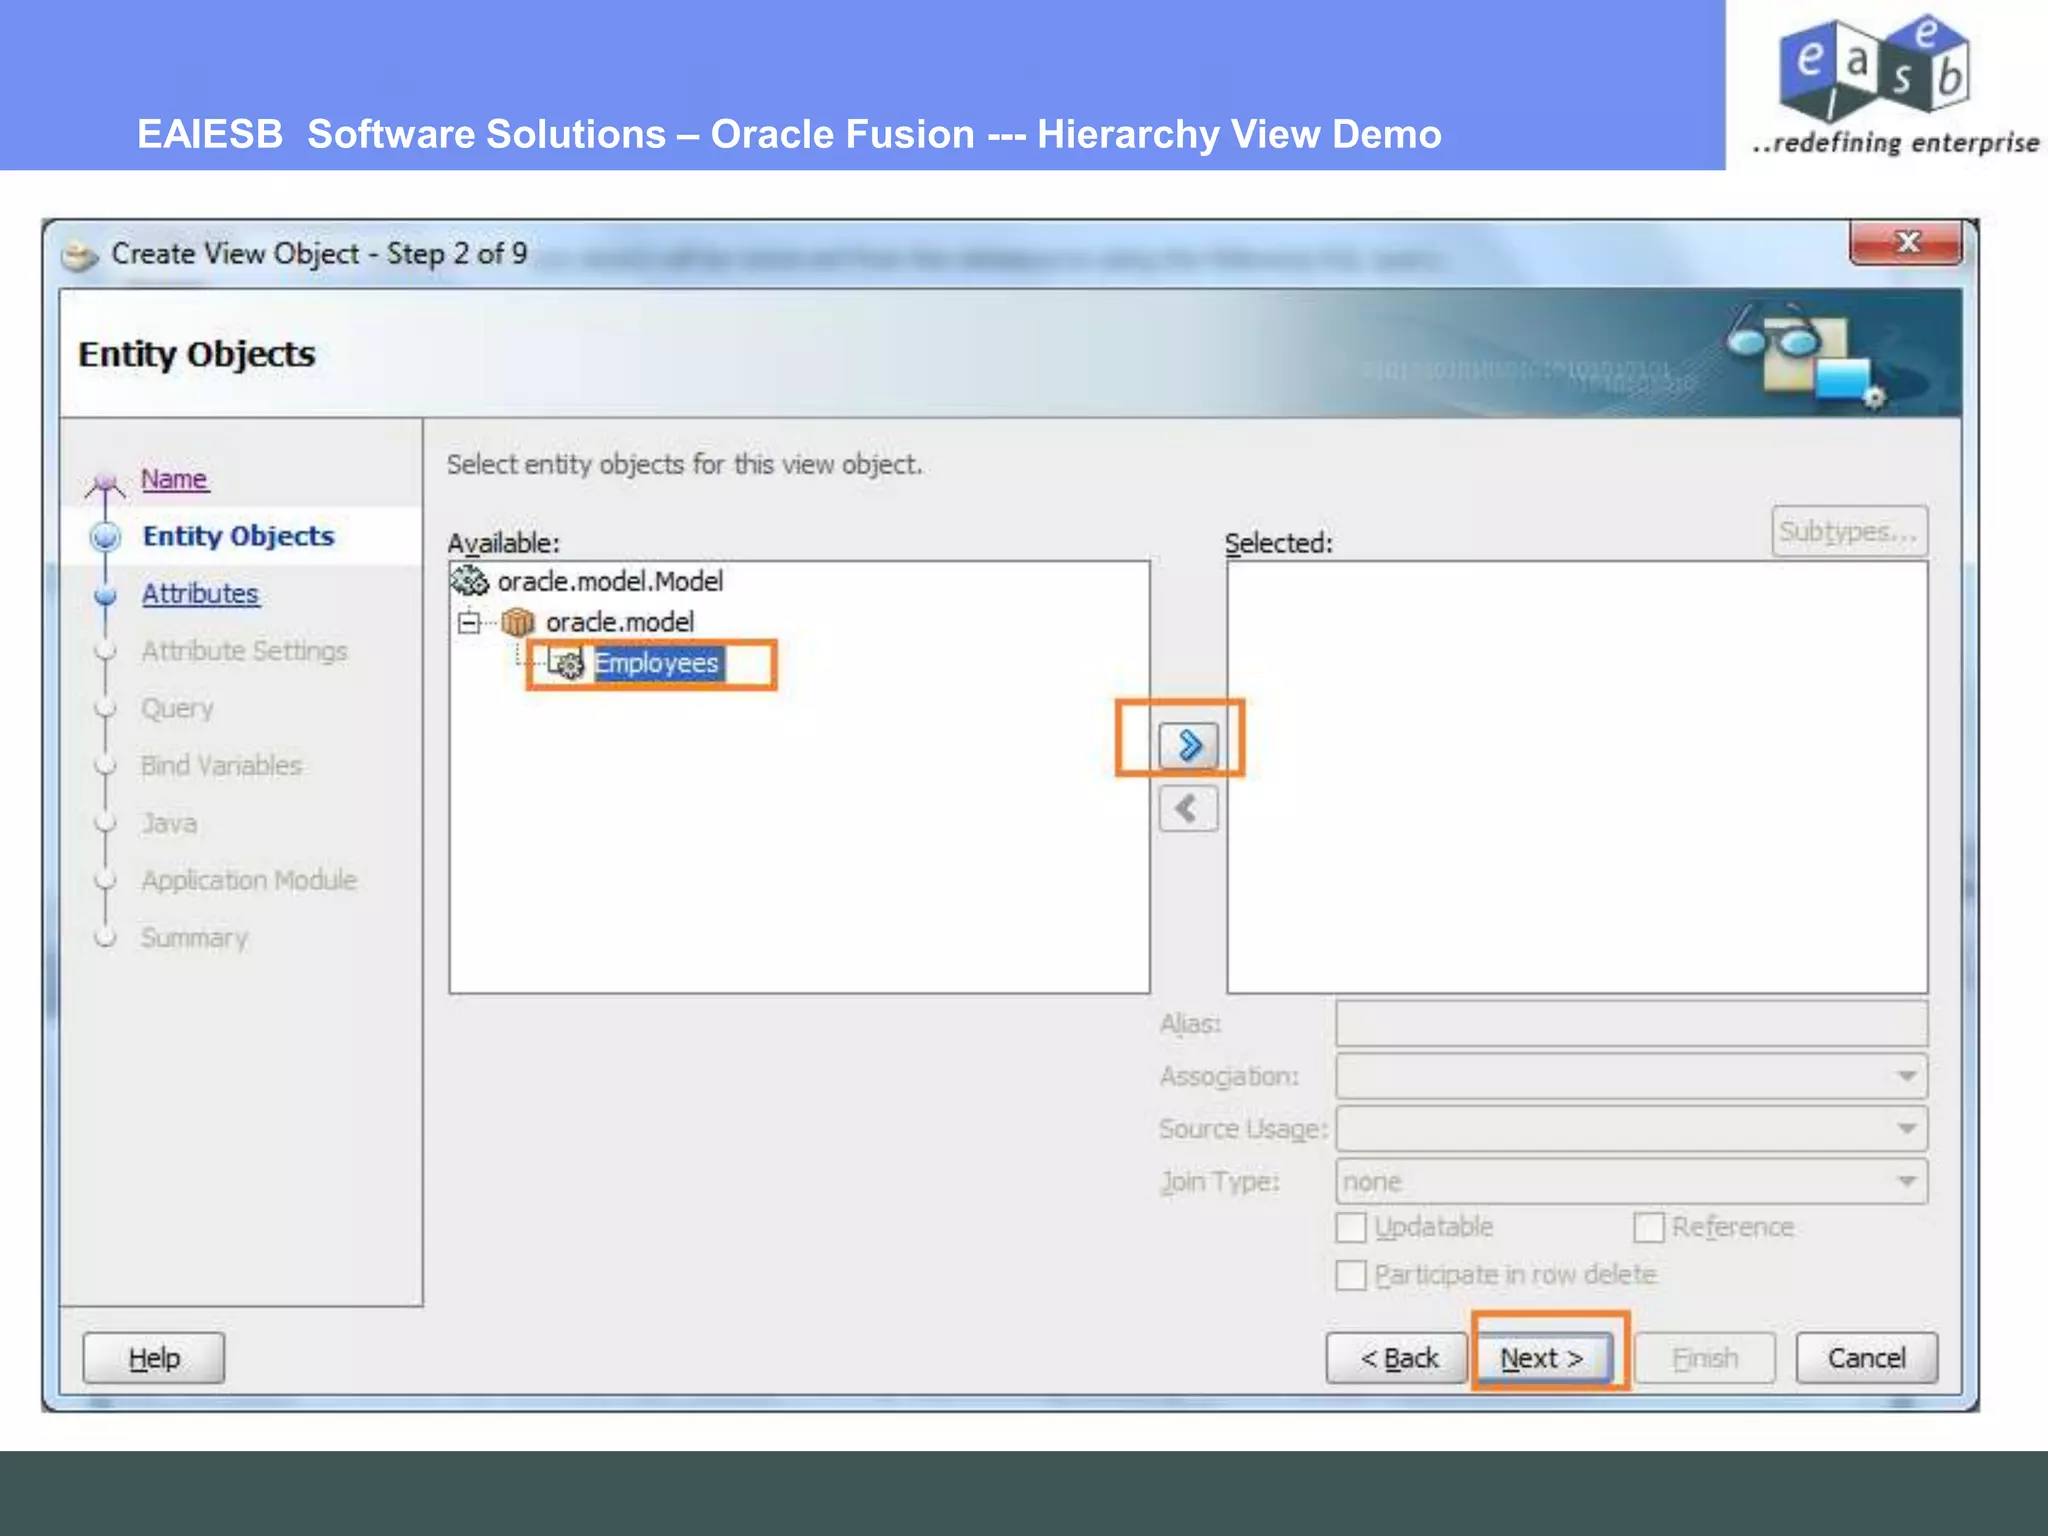Toggle the Reference checkbox

(1649, 1227)
